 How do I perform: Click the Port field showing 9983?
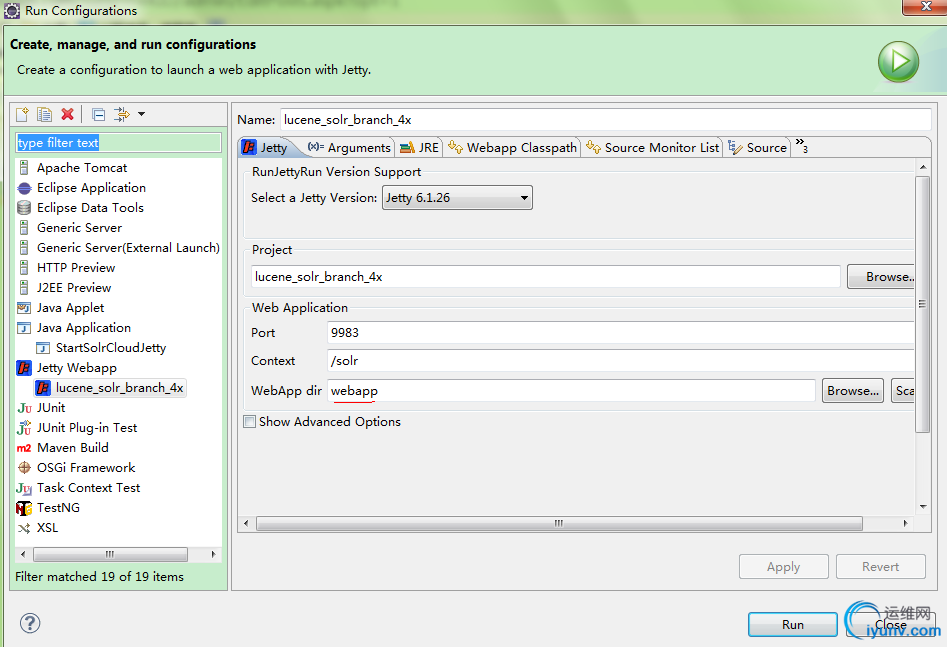tap(621, 333)
